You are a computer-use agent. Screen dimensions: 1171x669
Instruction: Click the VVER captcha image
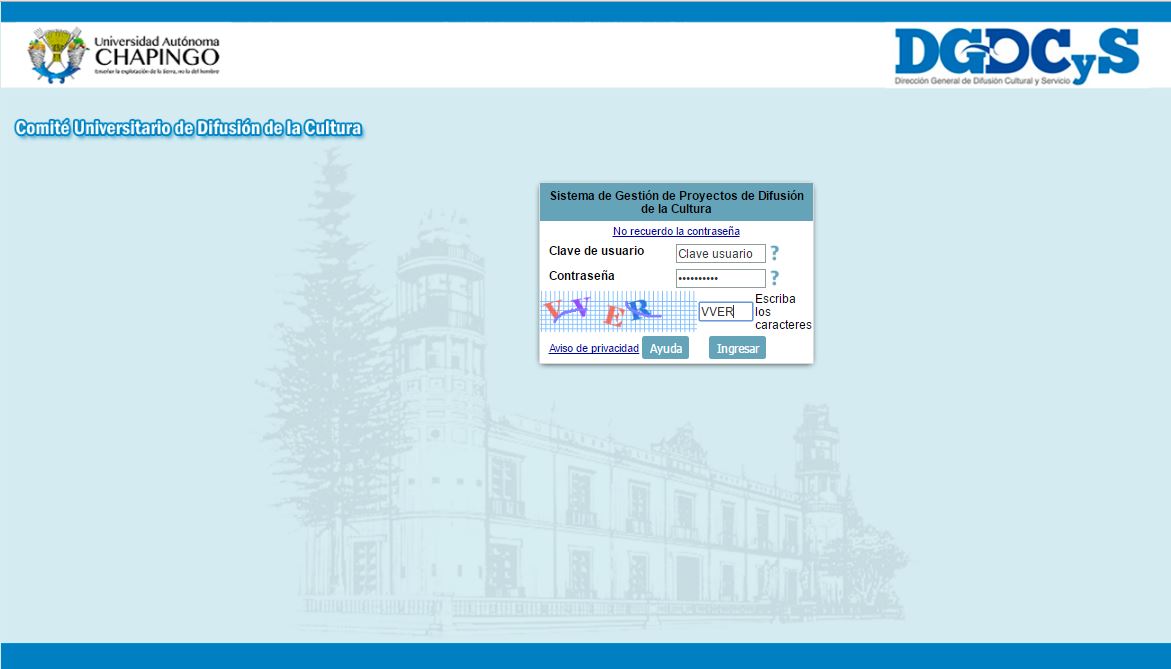(617, 311)
